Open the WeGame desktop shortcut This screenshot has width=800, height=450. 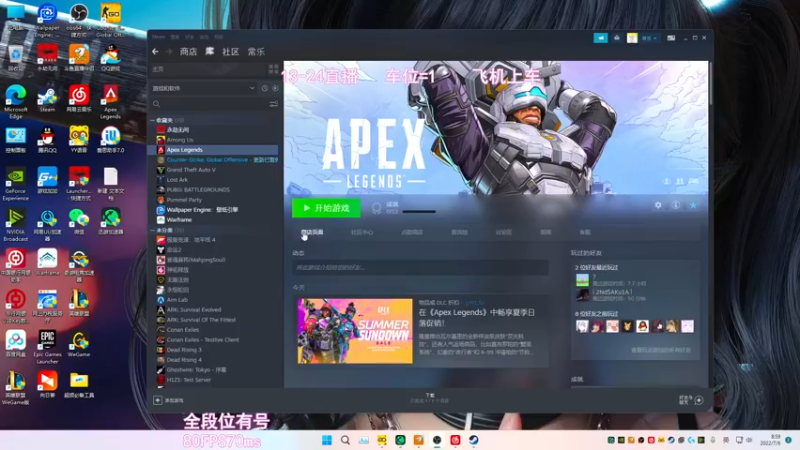click(x=79, y=344)
